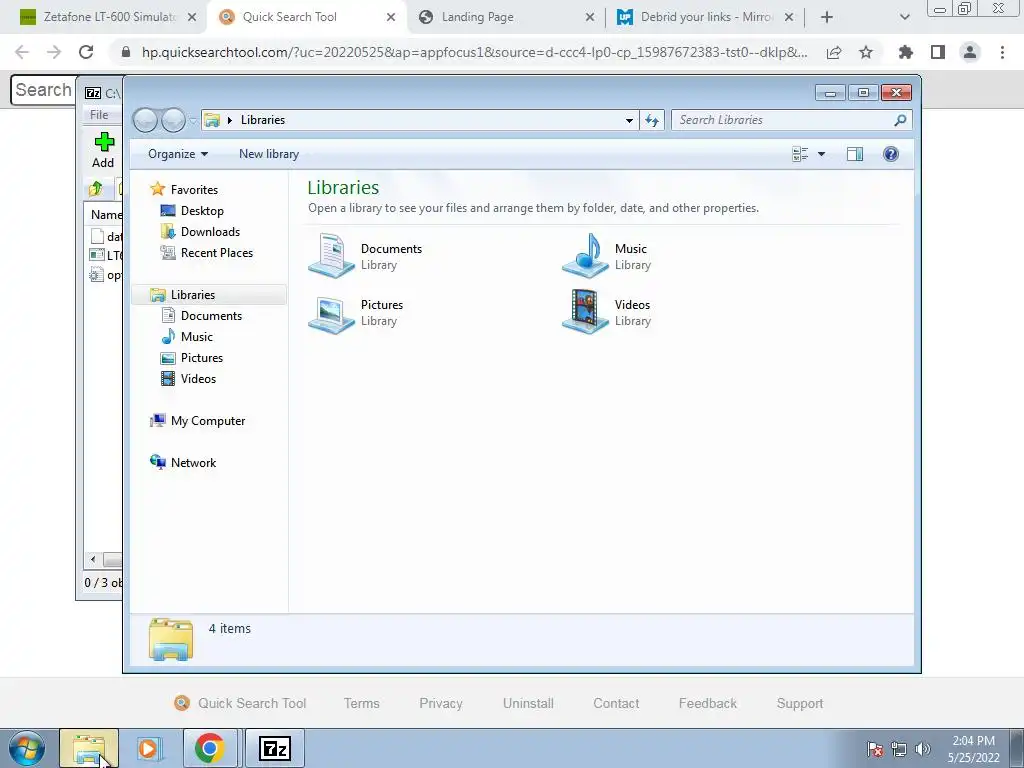Open Windows Media Player from taskbar

click(148, 748)
